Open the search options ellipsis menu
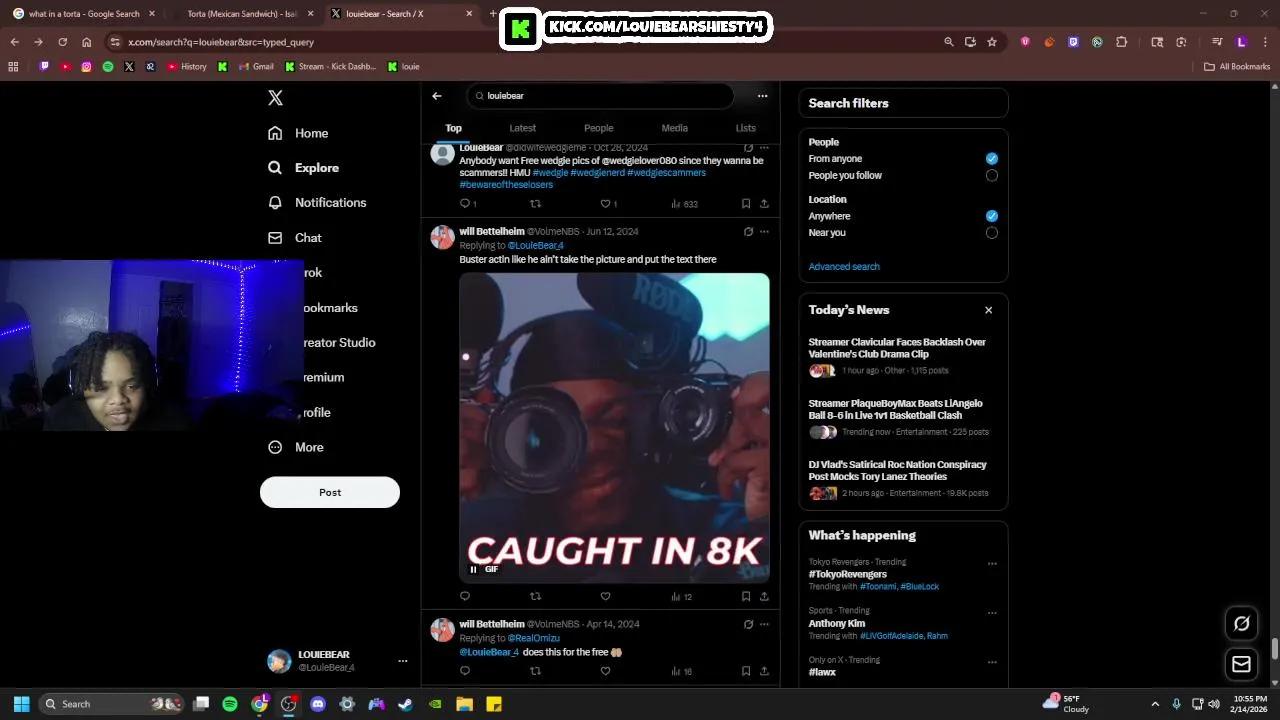The width and height of the screenshot is (1280, 720). tap(762, 96)
